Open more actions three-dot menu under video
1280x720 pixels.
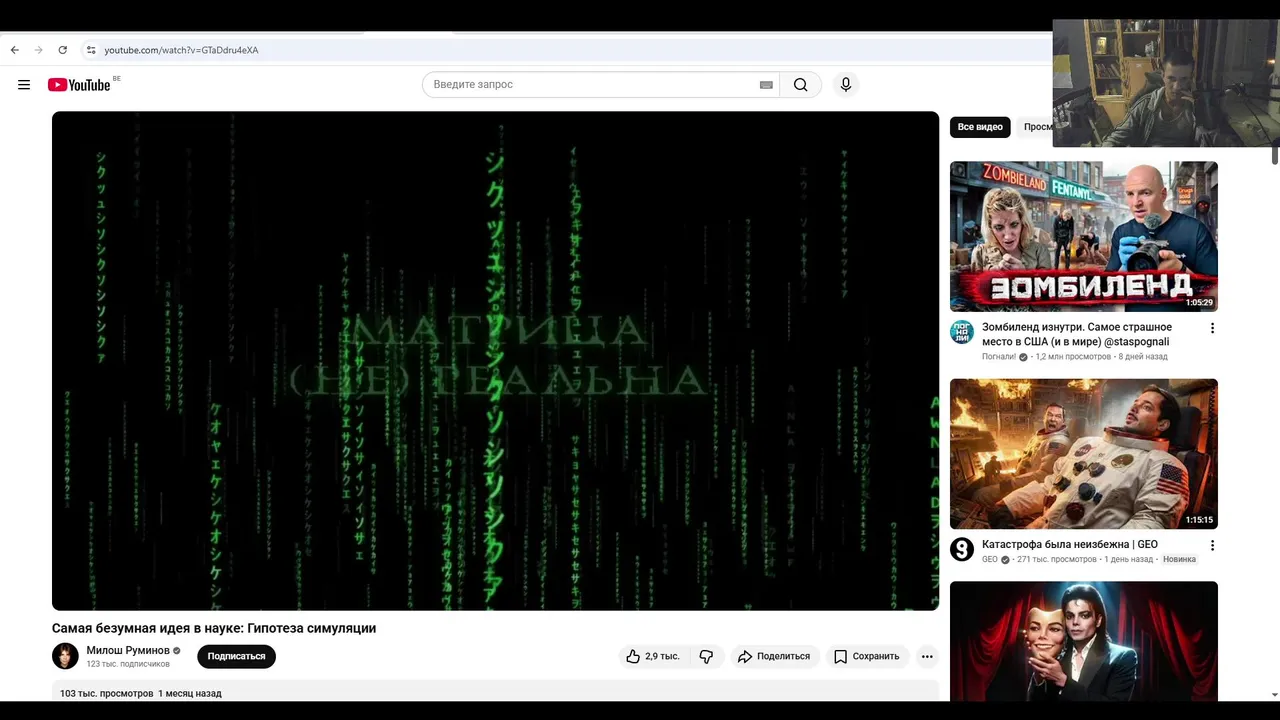pos(927,657)
